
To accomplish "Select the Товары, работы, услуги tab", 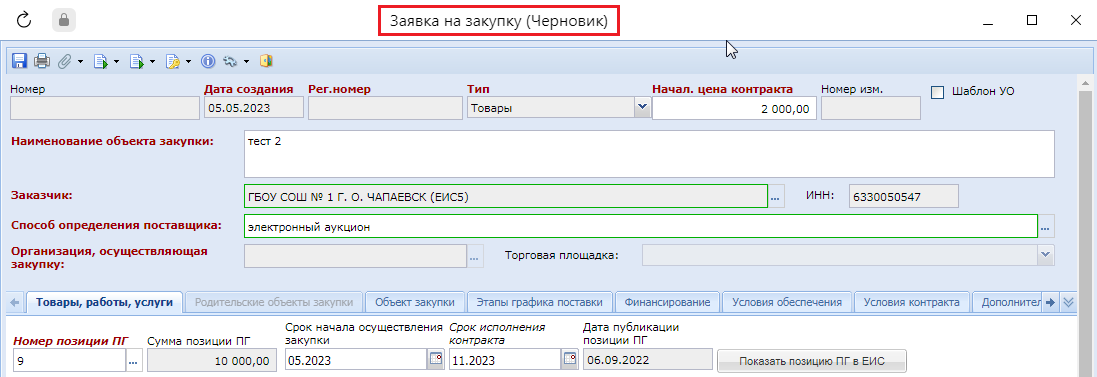I will [x=105, y=302].
